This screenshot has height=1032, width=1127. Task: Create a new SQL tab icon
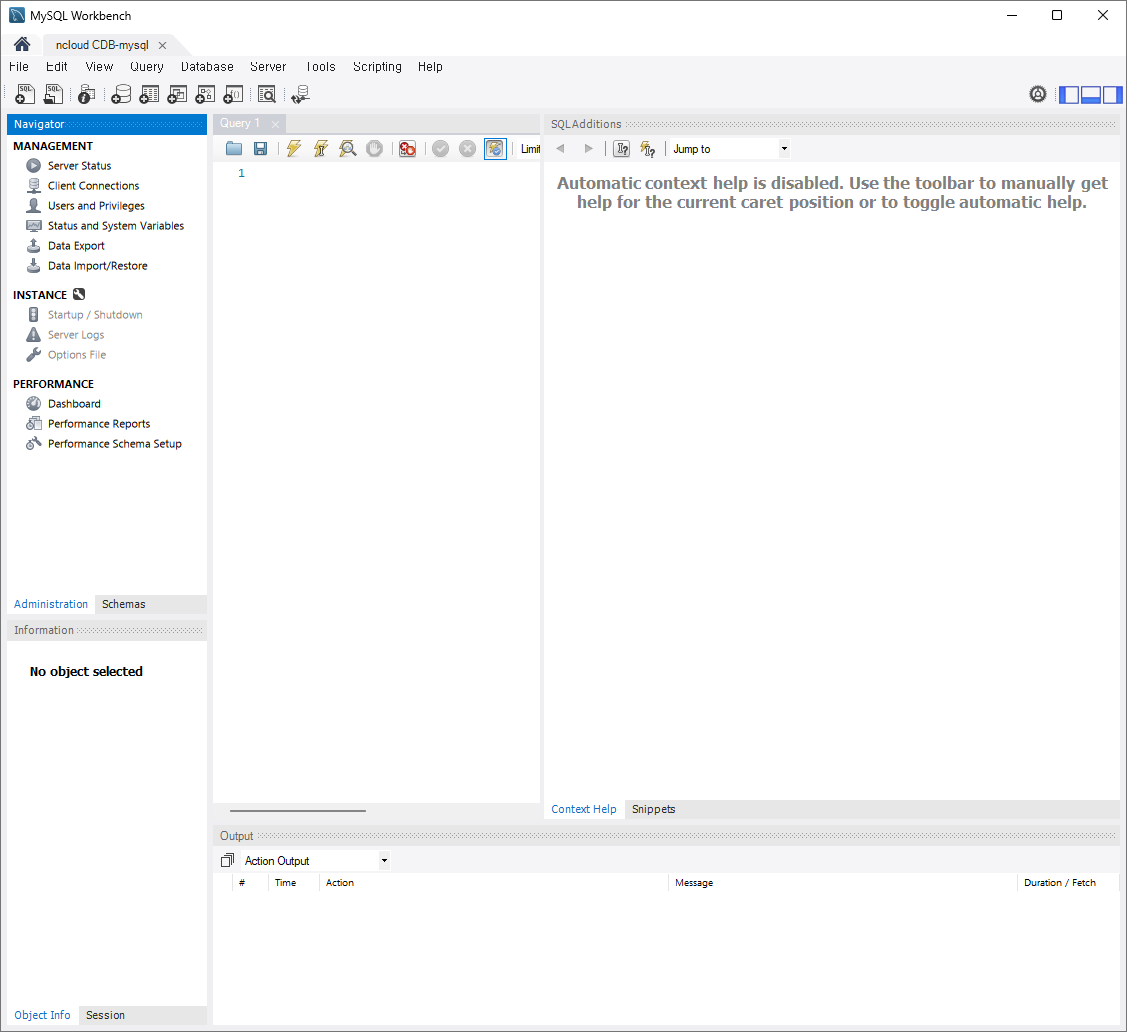coord(24,94)
